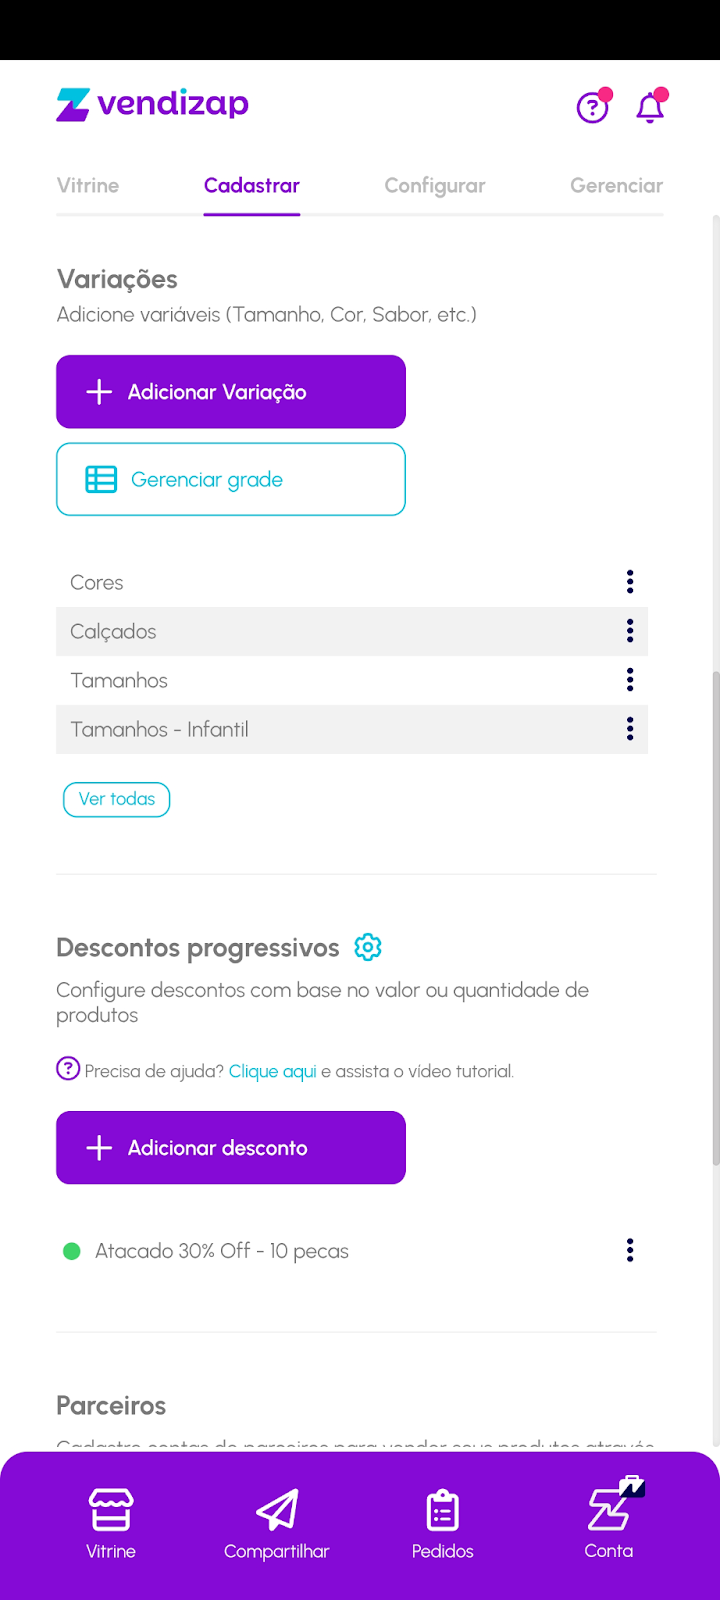Follow the Clique aqui tutorial link
Screen dimensions: 720x1600
pos(272,1071)
